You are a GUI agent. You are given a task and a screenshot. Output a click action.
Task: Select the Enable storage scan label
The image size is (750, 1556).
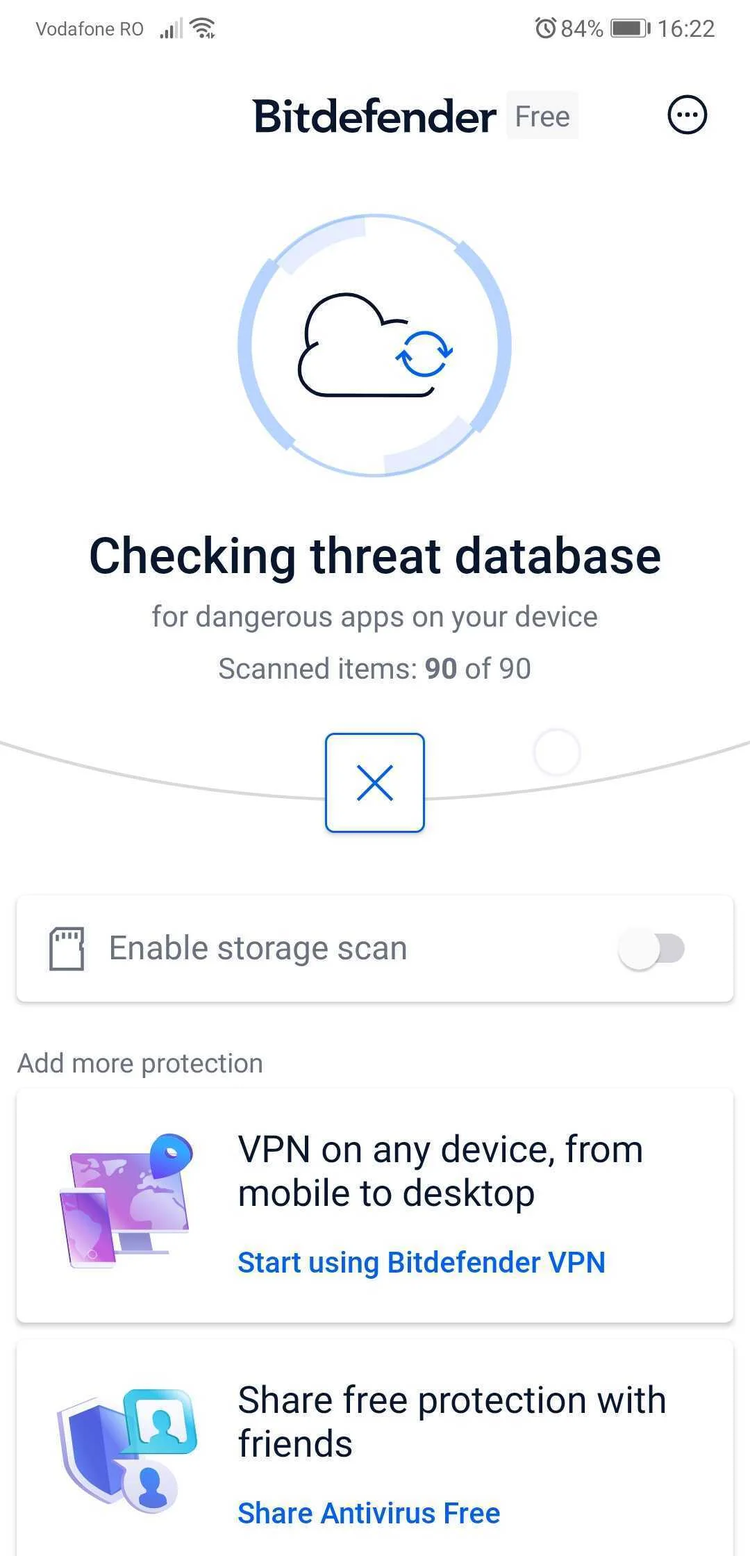(258, 948)
